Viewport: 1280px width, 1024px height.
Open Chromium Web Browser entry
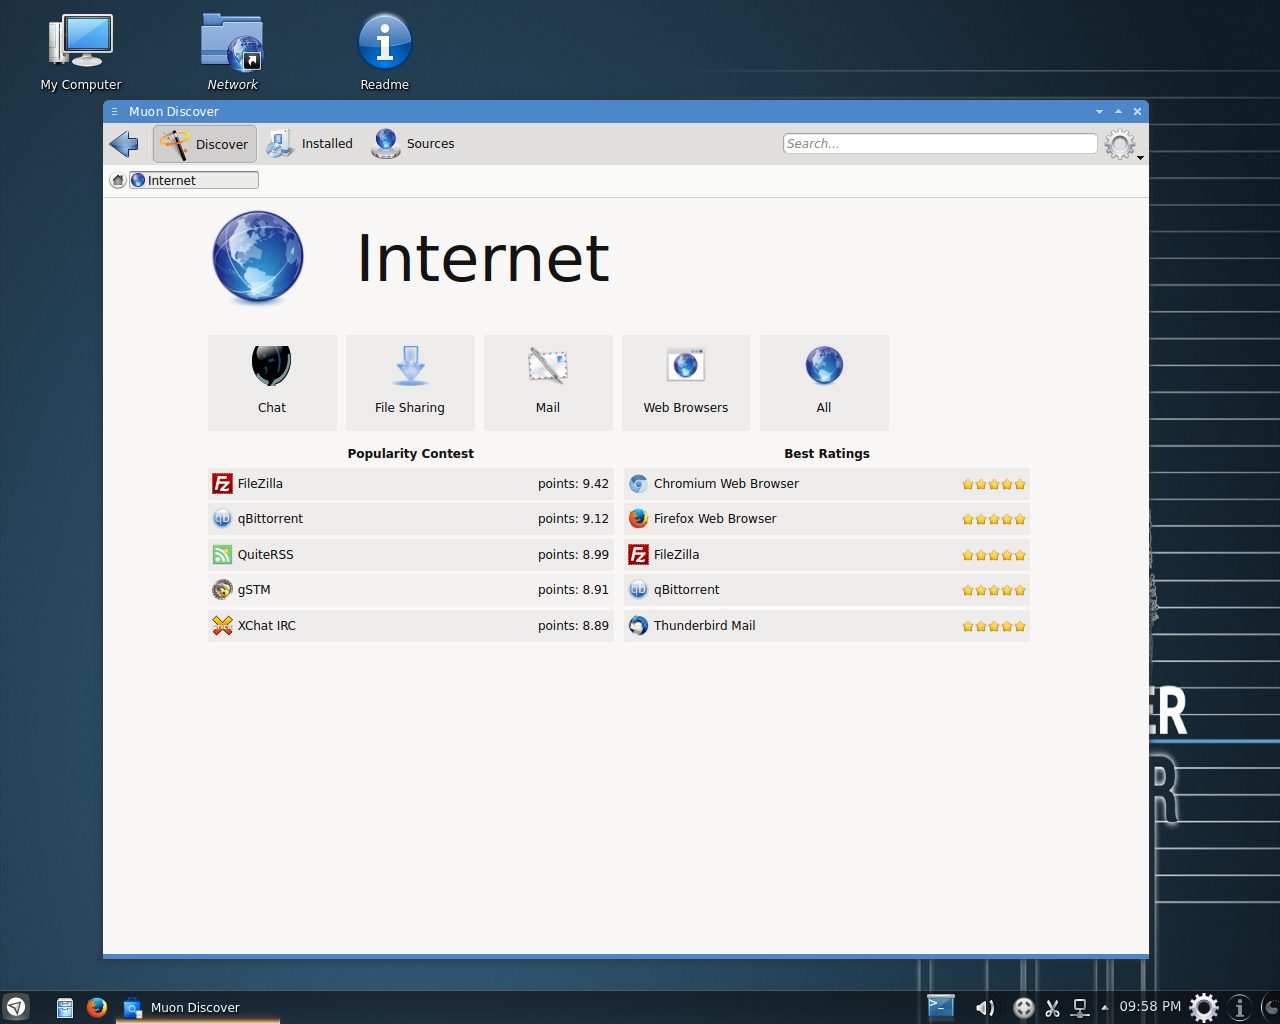827,484
